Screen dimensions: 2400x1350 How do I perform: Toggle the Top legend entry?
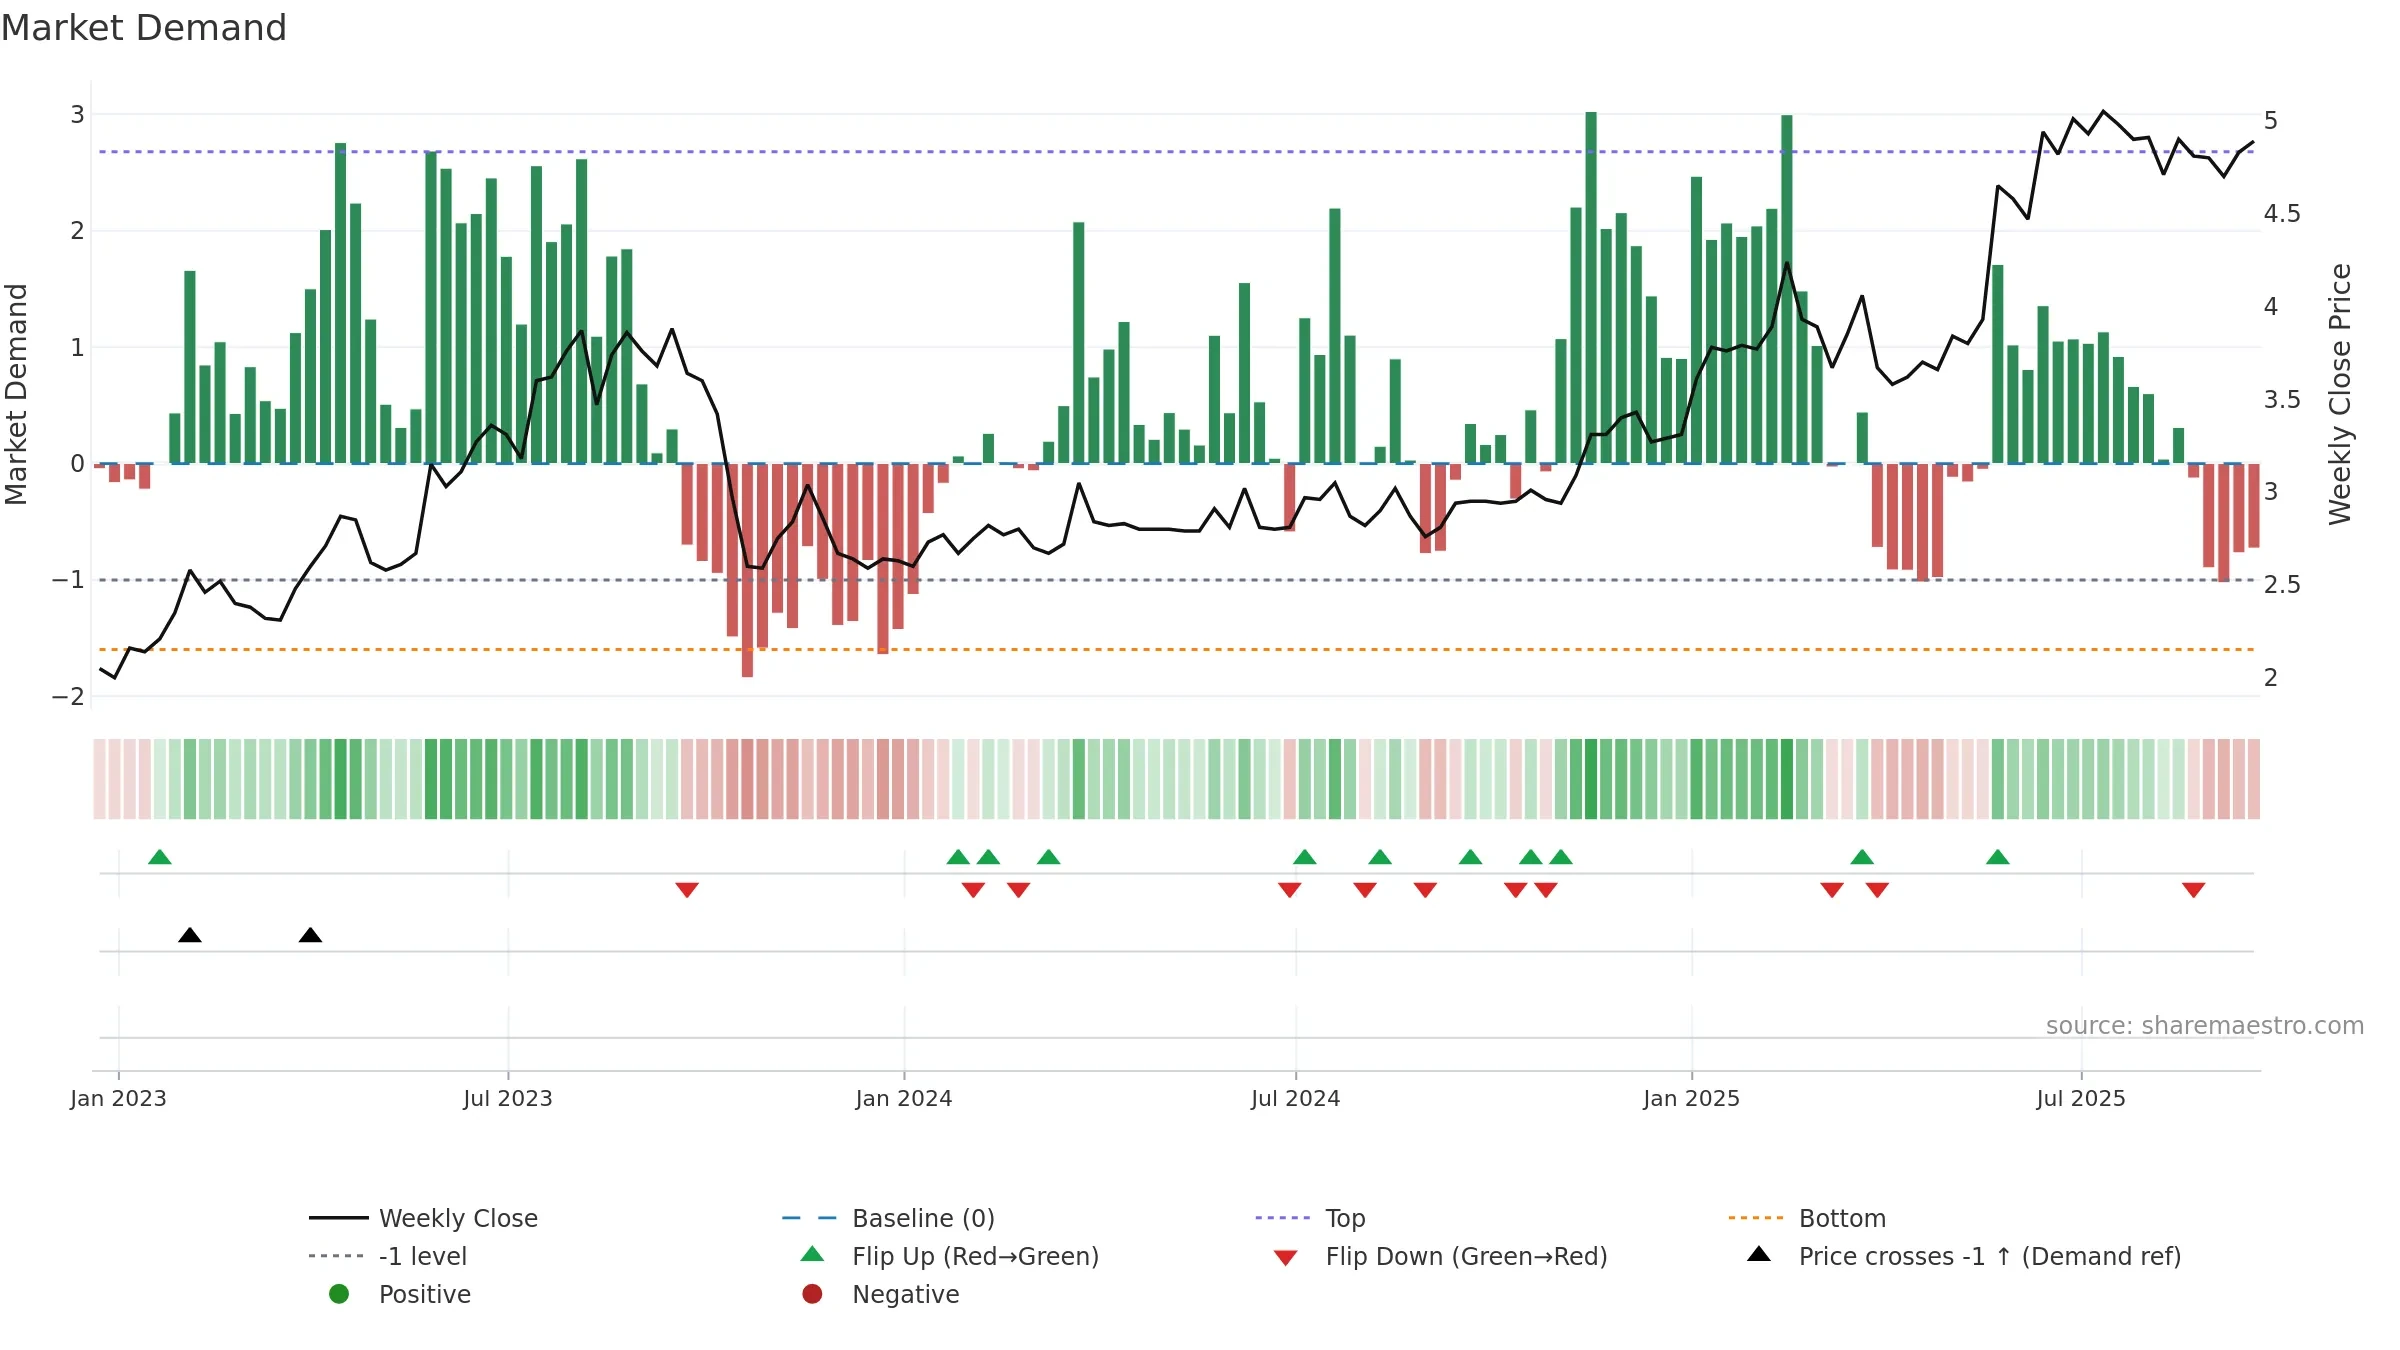pyautogui.click(x=1310, y=1218)
